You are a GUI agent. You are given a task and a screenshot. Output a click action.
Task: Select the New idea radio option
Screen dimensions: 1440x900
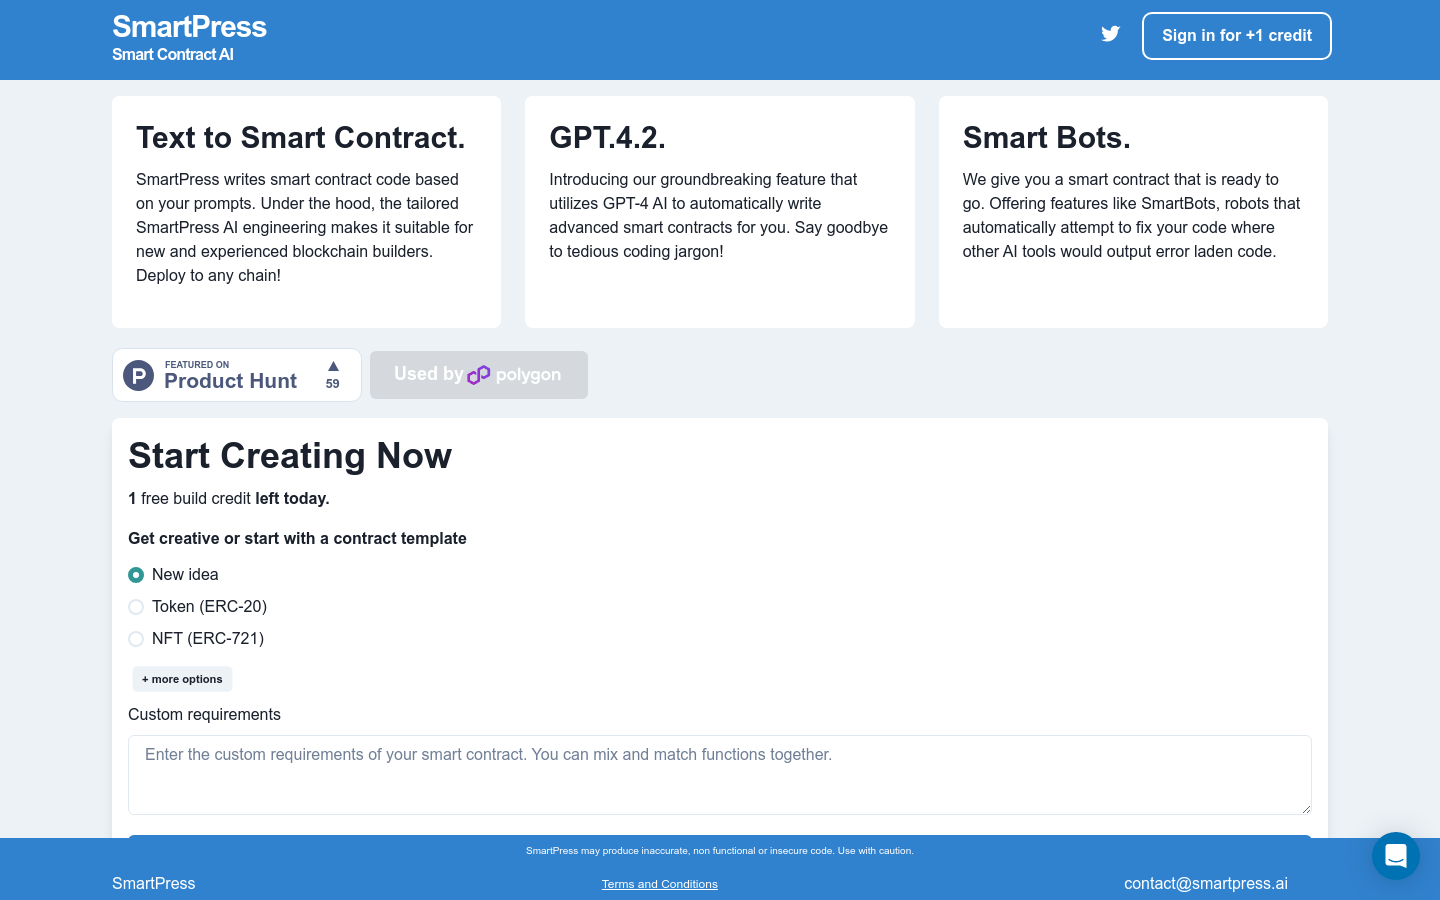point(136,575)
